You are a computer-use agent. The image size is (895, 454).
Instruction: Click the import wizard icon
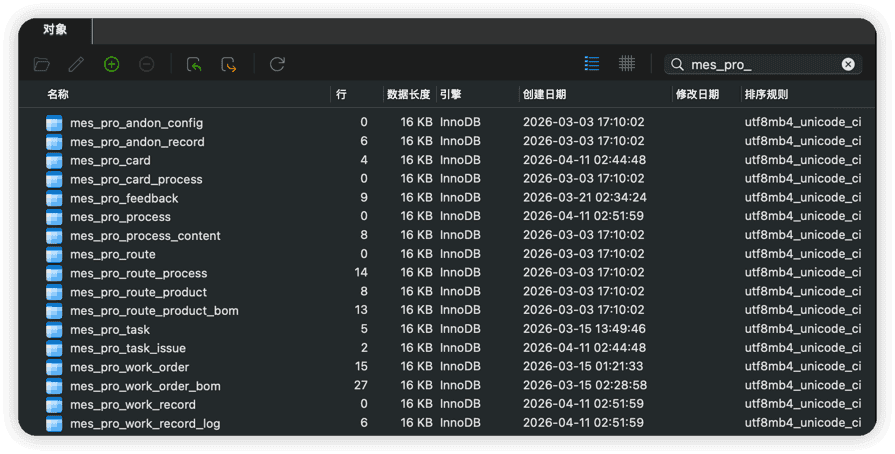pos(194,65)
